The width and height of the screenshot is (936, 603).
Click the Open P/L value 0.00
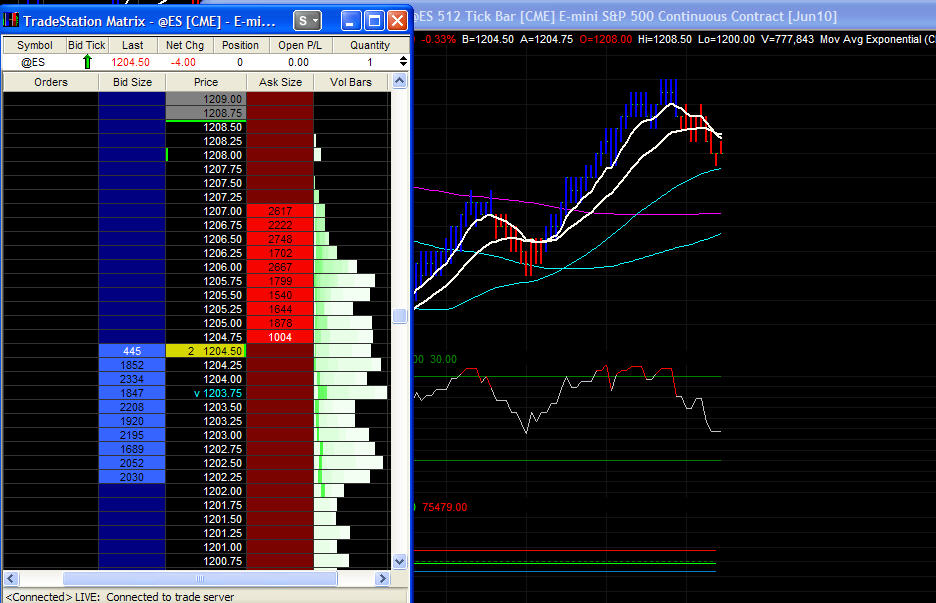tap(298, 62)
